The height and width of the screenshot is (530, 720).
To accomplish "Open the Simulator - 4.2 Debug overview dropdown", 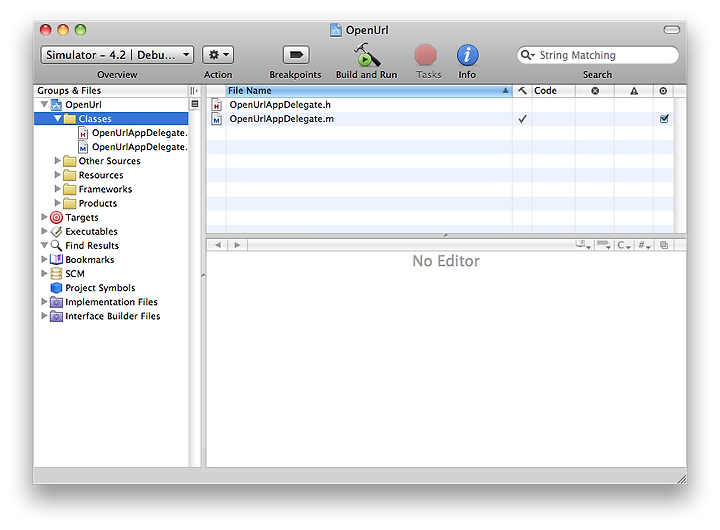I will coord(117,55).
